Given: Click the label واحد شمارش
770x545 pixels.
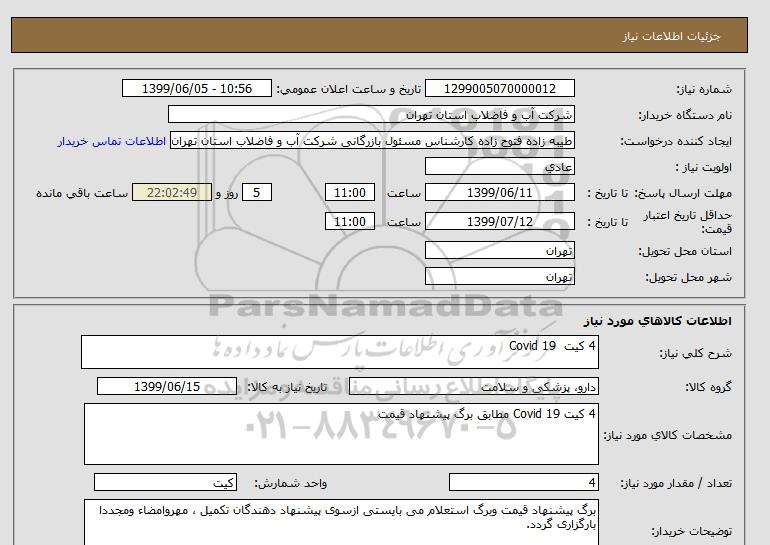Looking at the screenshot, I should coord(290,484).
